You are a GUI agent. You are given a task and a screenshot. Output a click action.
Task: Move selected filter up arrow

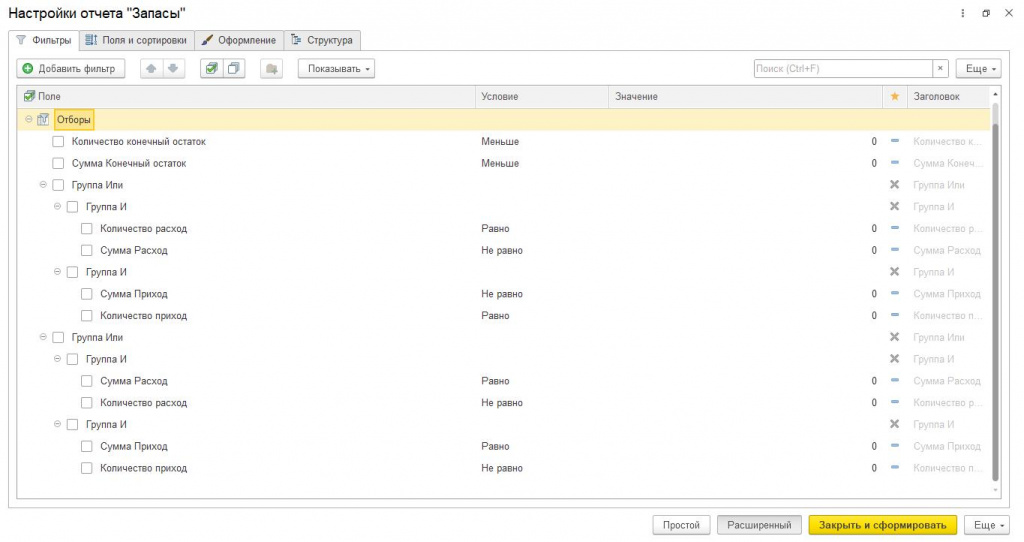click(151, 69)
